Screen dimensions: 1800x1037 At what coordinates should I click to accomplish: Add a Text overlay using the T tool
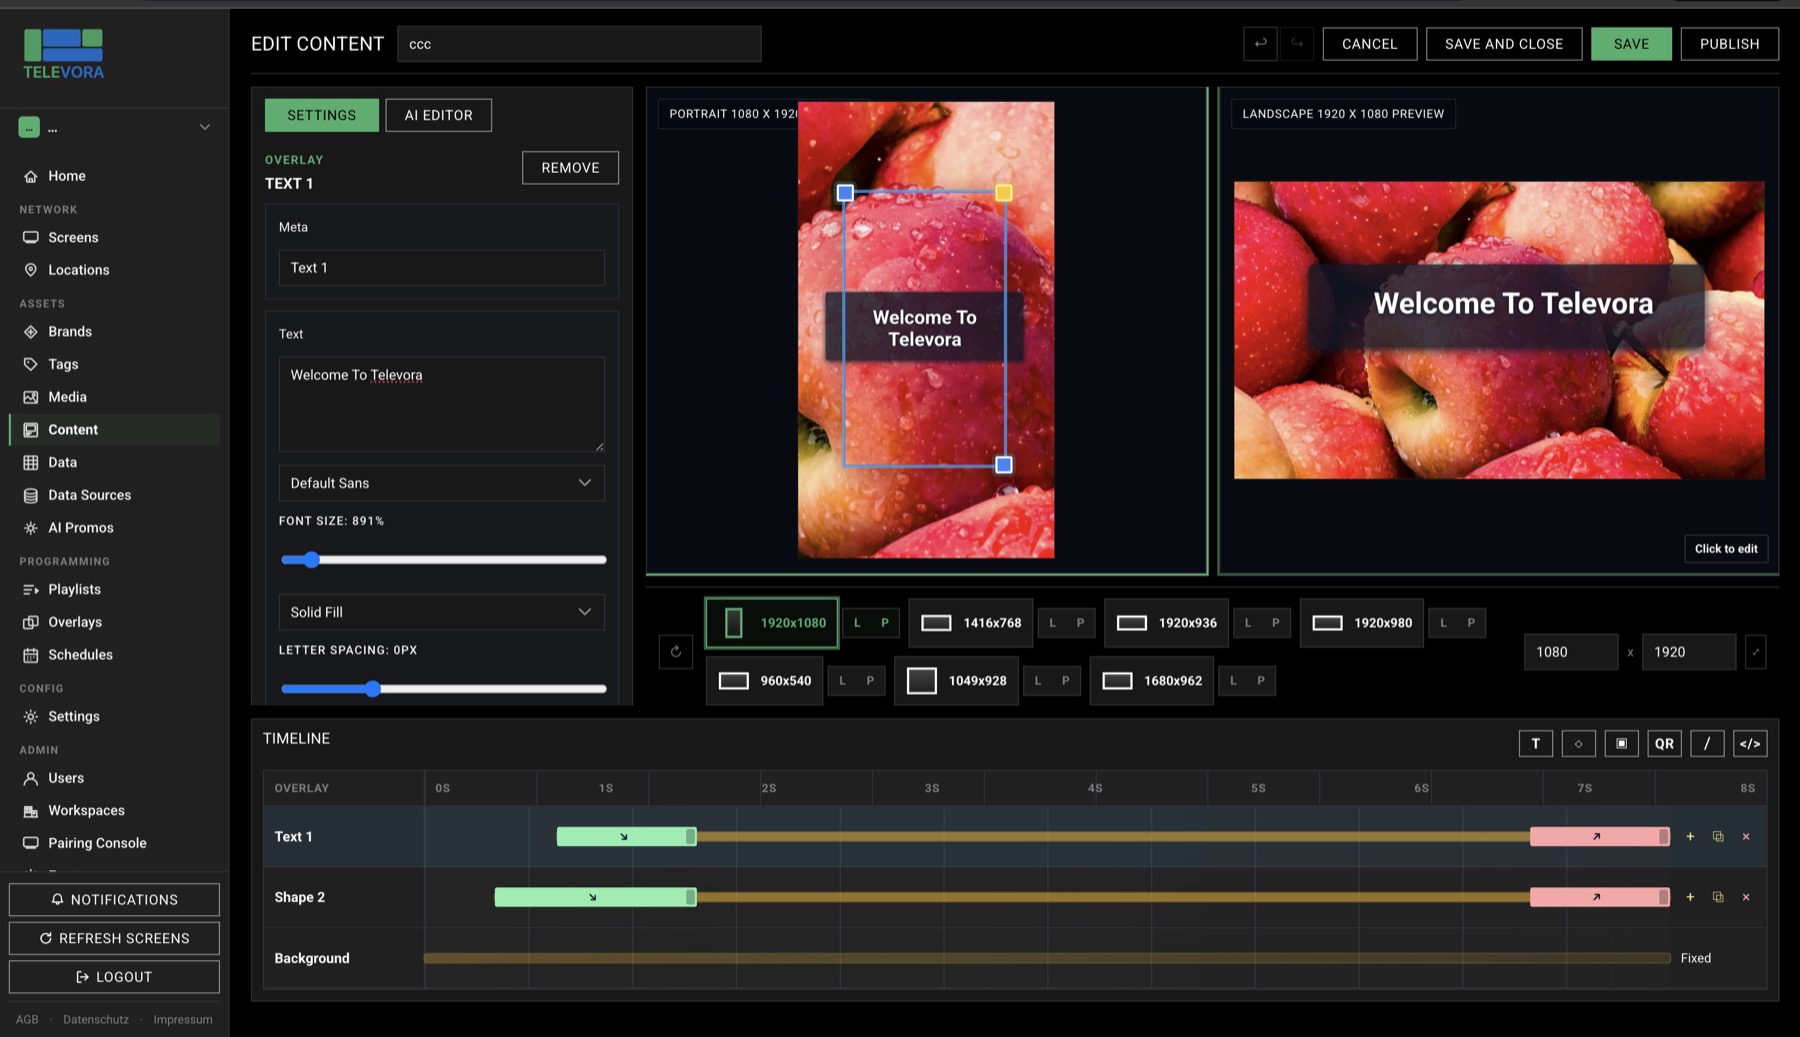1535,743
